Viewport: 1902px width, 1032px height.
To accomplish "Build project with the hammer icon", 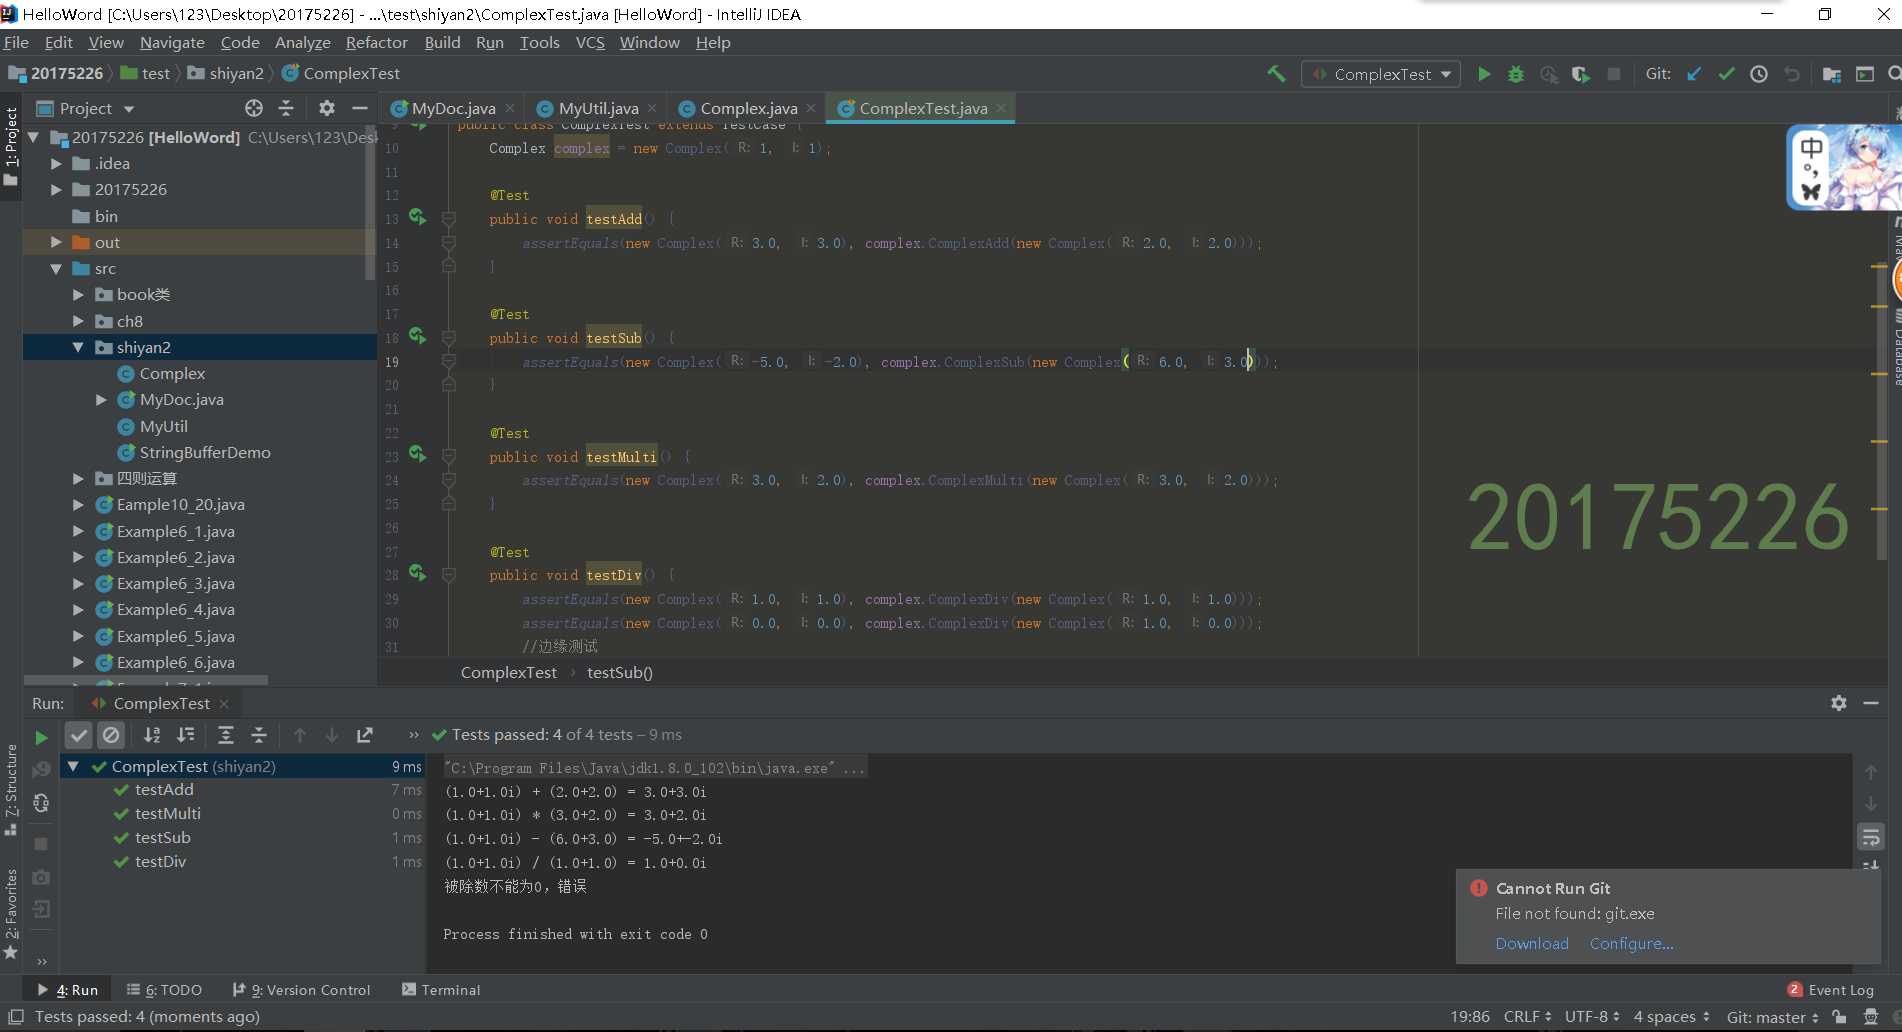I will pyautogui.click(x=1276, y=74).
